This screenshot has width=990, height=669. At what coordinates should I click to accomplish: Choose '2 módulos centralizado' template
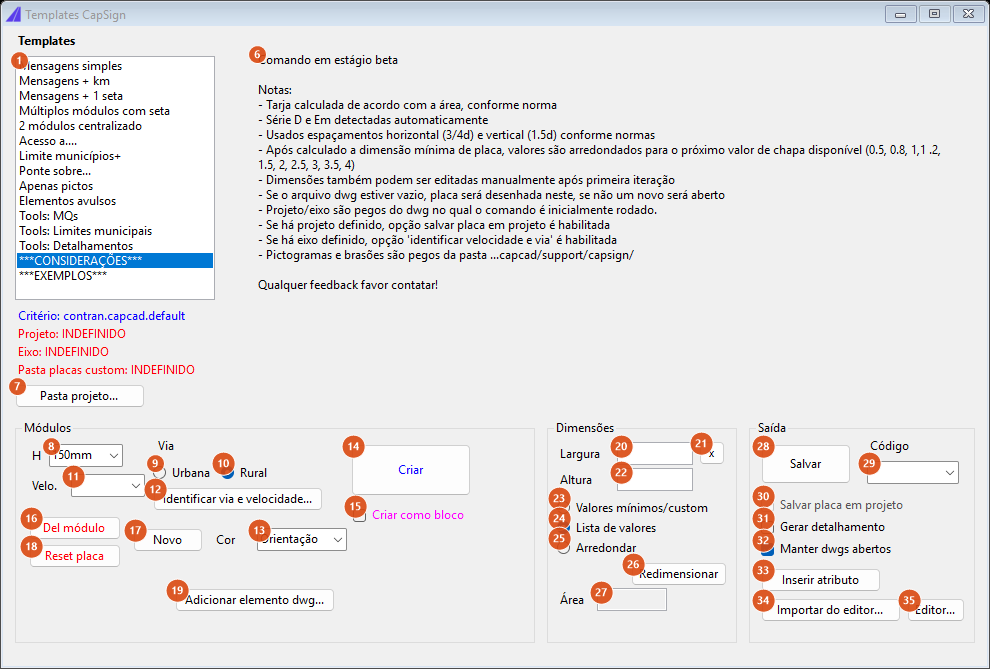[x=115, y=126]
